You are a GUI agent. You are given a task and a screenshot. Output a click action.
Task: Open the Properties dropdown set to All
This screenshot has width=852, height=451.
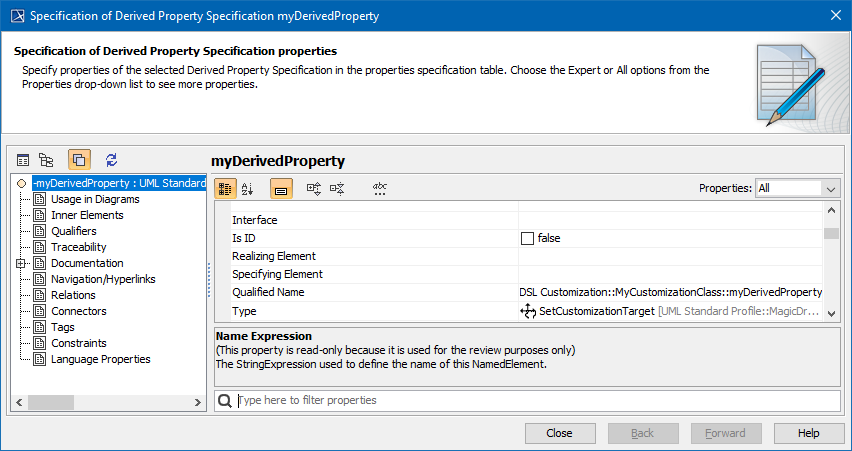point(797,188)
